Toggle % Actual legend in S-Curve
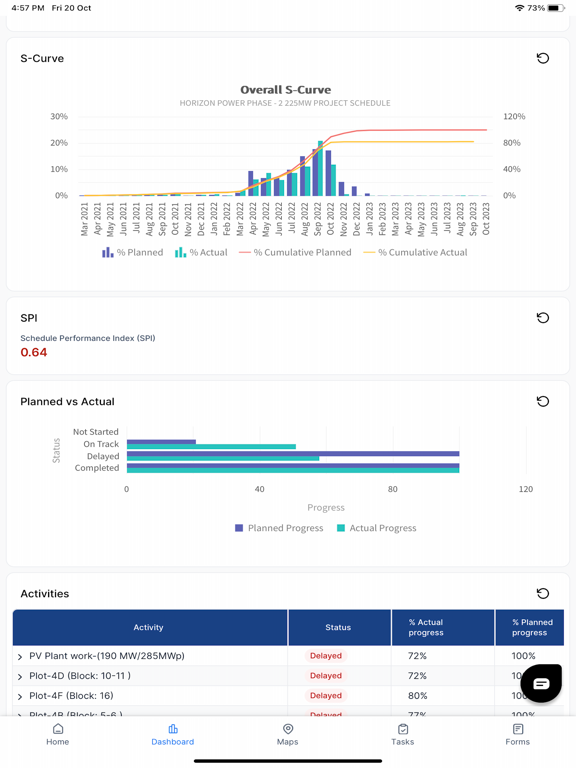This screenshot has height=768, width=576. coord(201,252)
